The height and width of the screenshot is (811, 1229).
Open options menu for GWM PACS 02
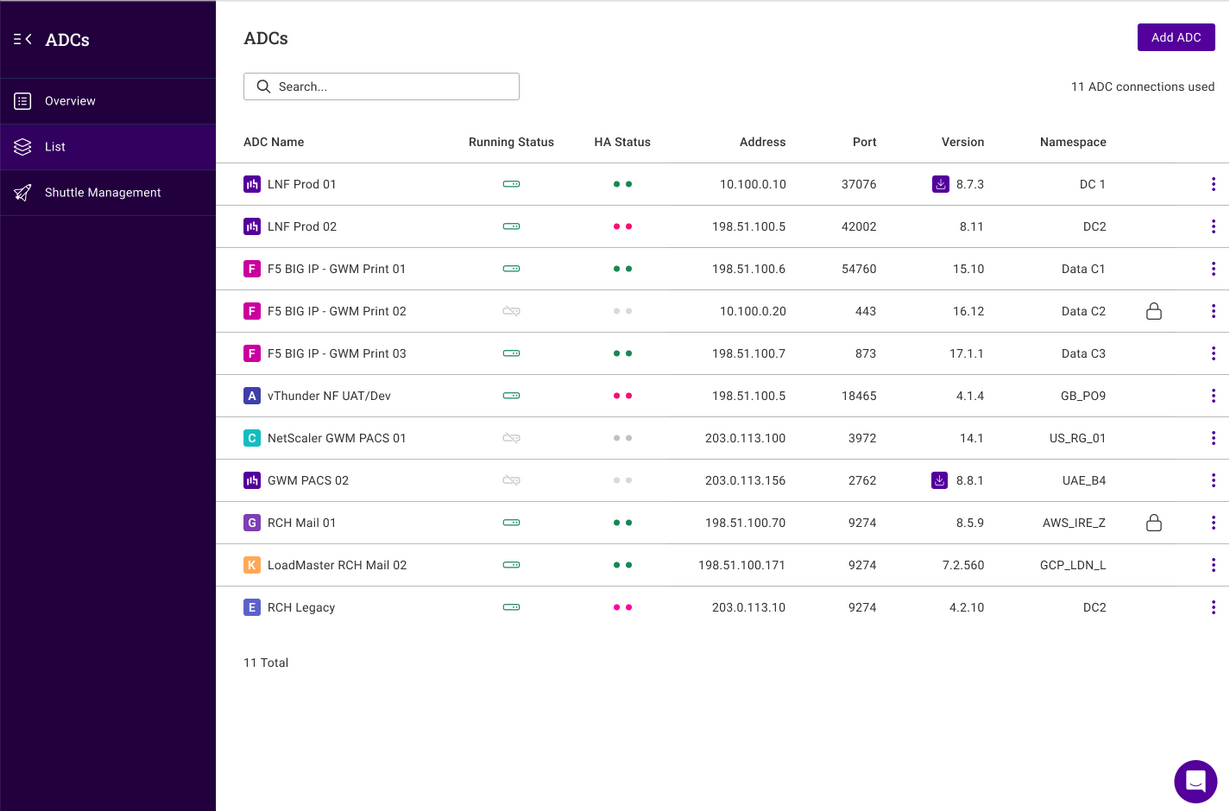1213,481
